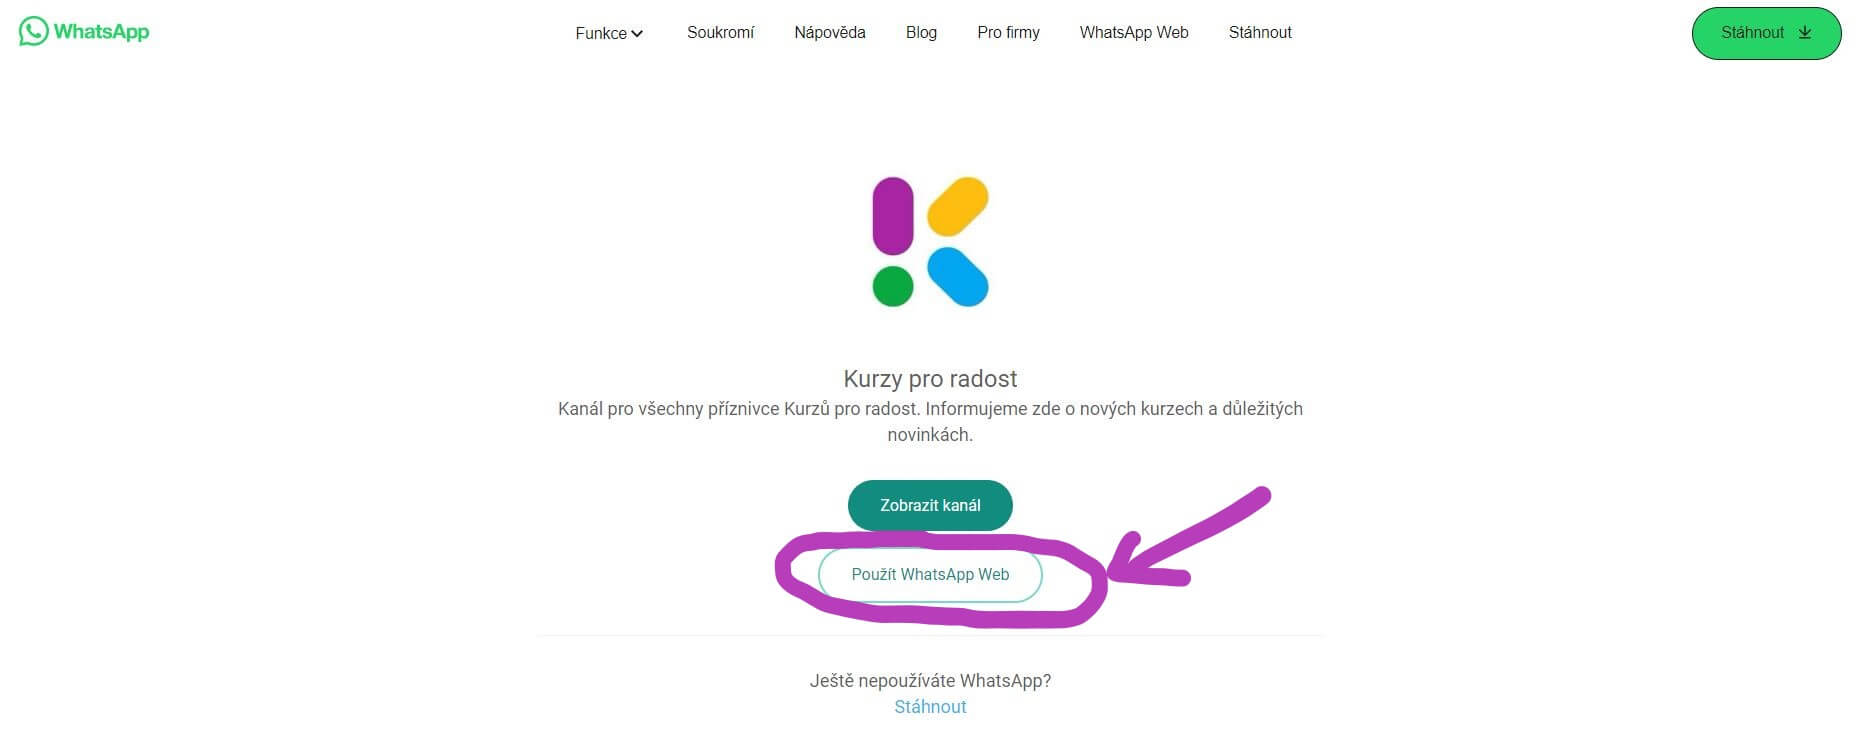This screenshot has height=744, width=1869.
Task: Go to Soukromí in the navigation bar
Action: 720,32
